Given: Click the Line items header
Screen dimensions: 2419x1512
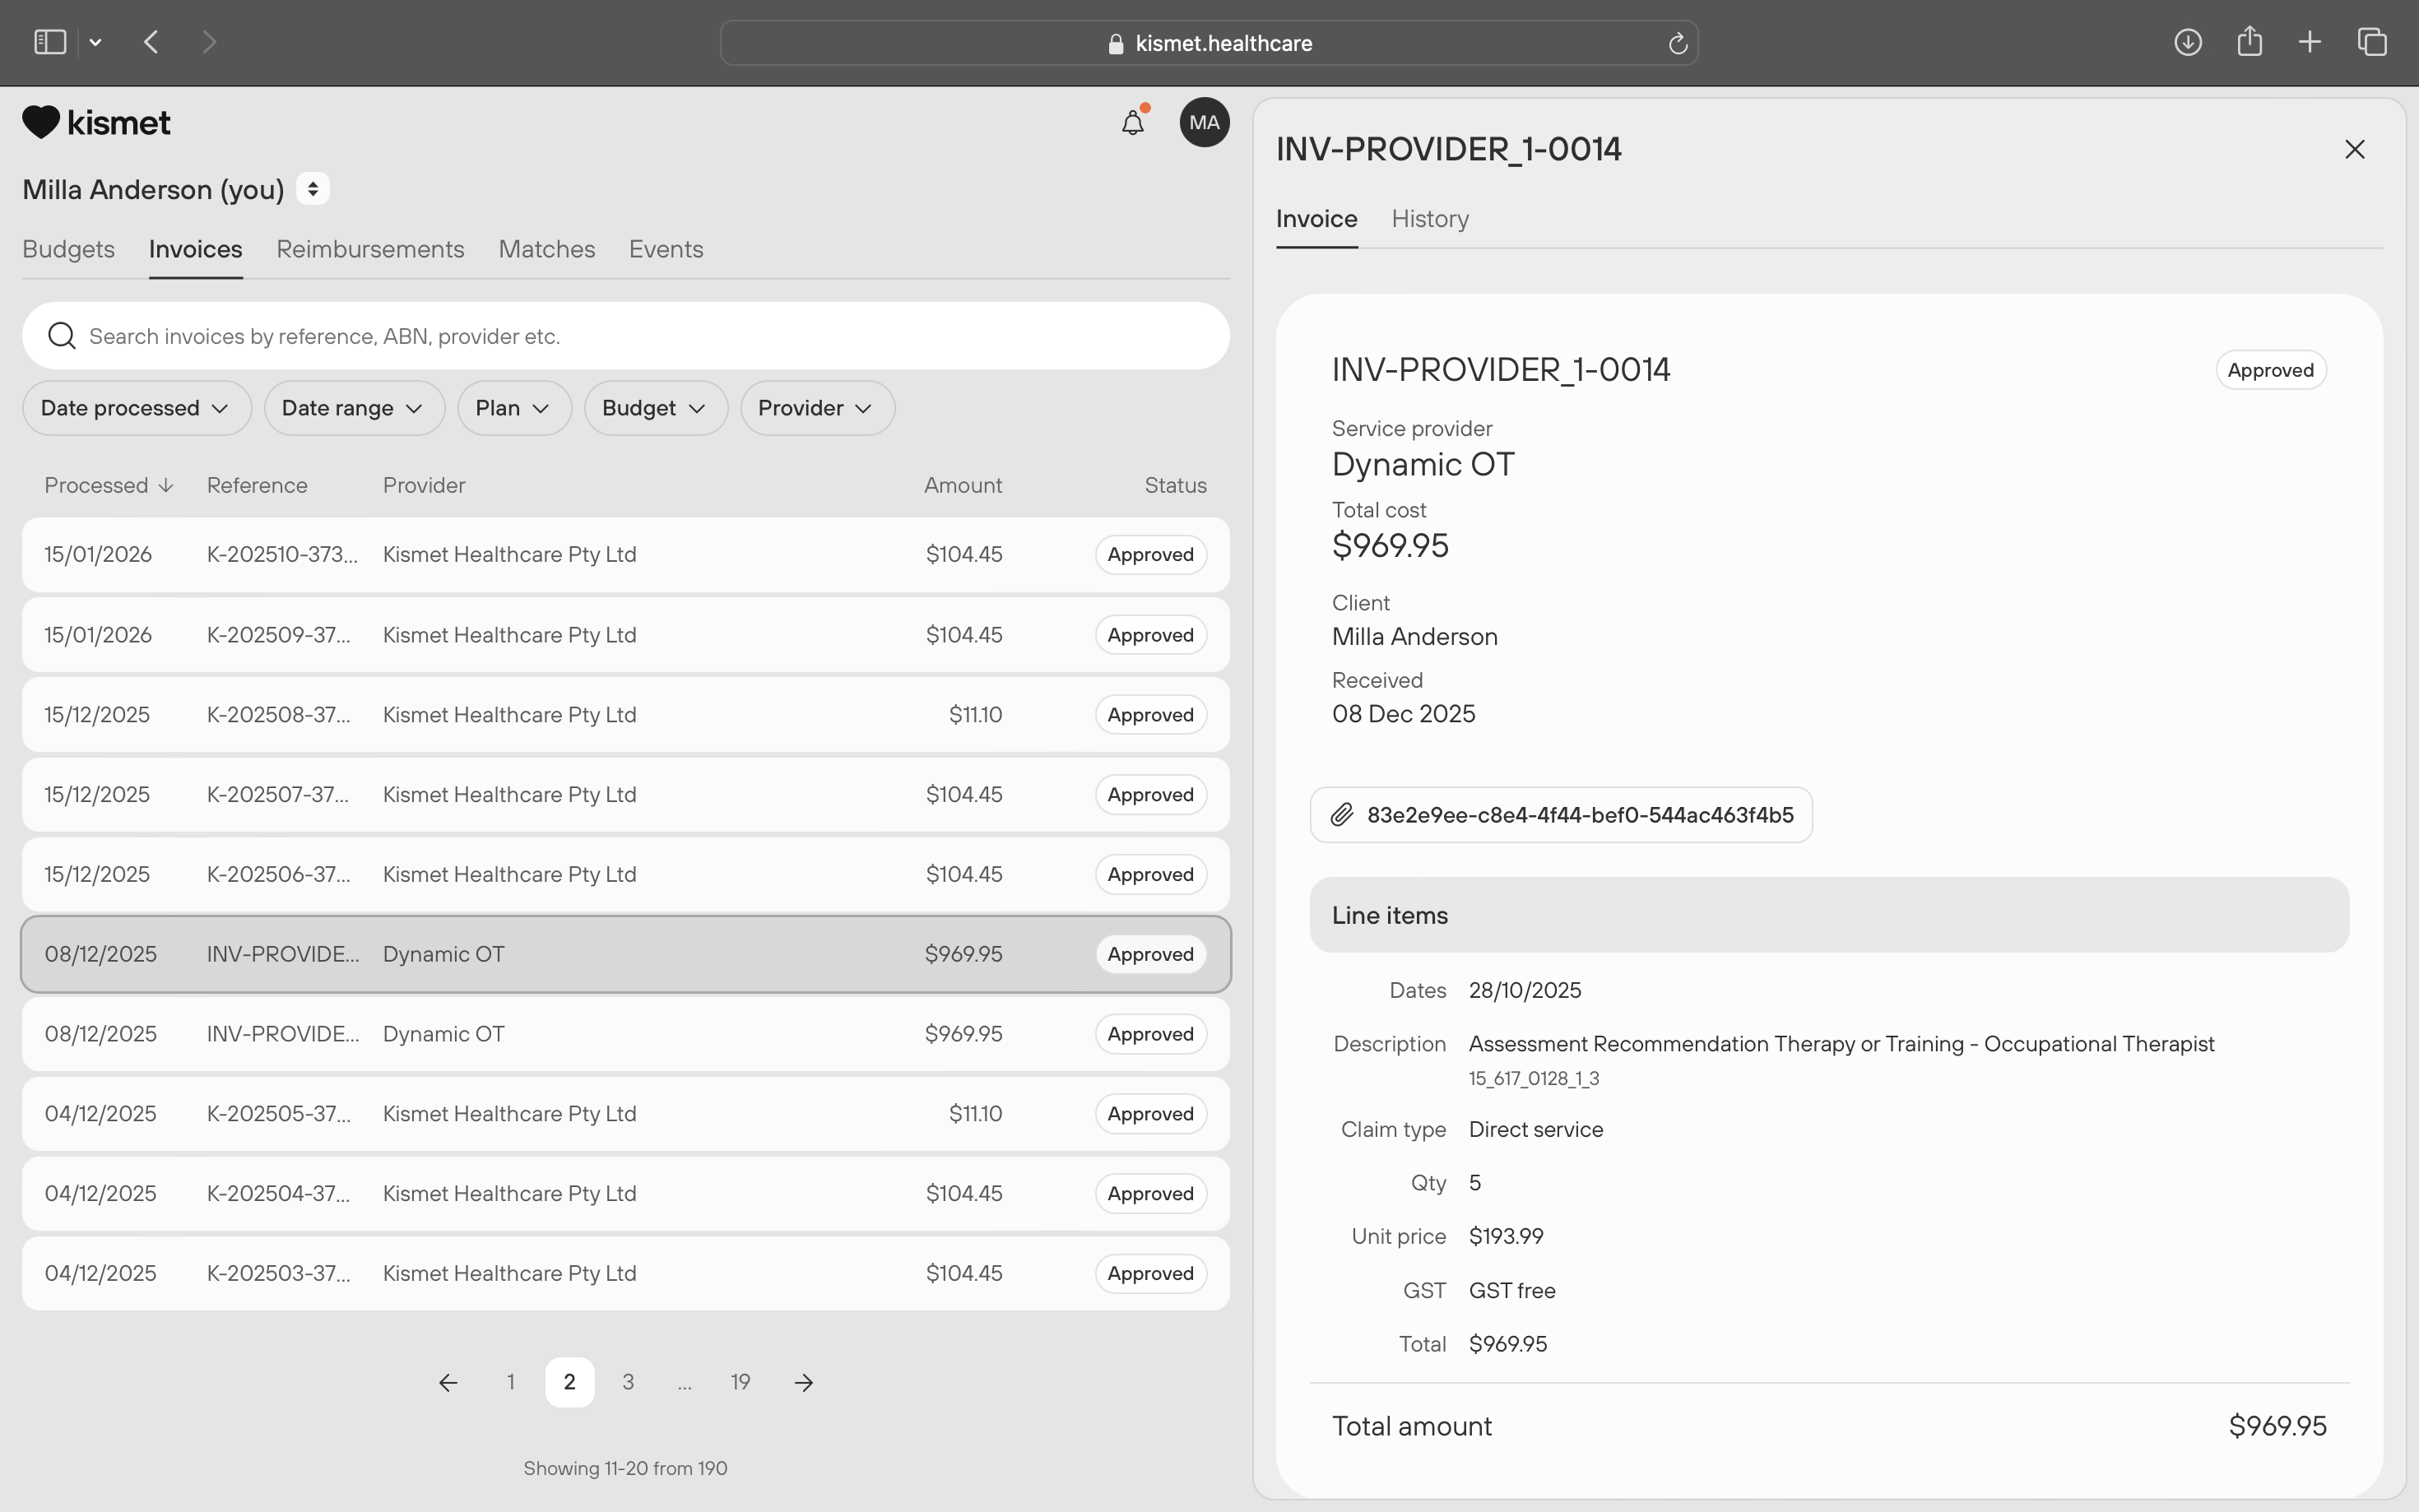Looking at the screenshot, I should point(1829,915).
